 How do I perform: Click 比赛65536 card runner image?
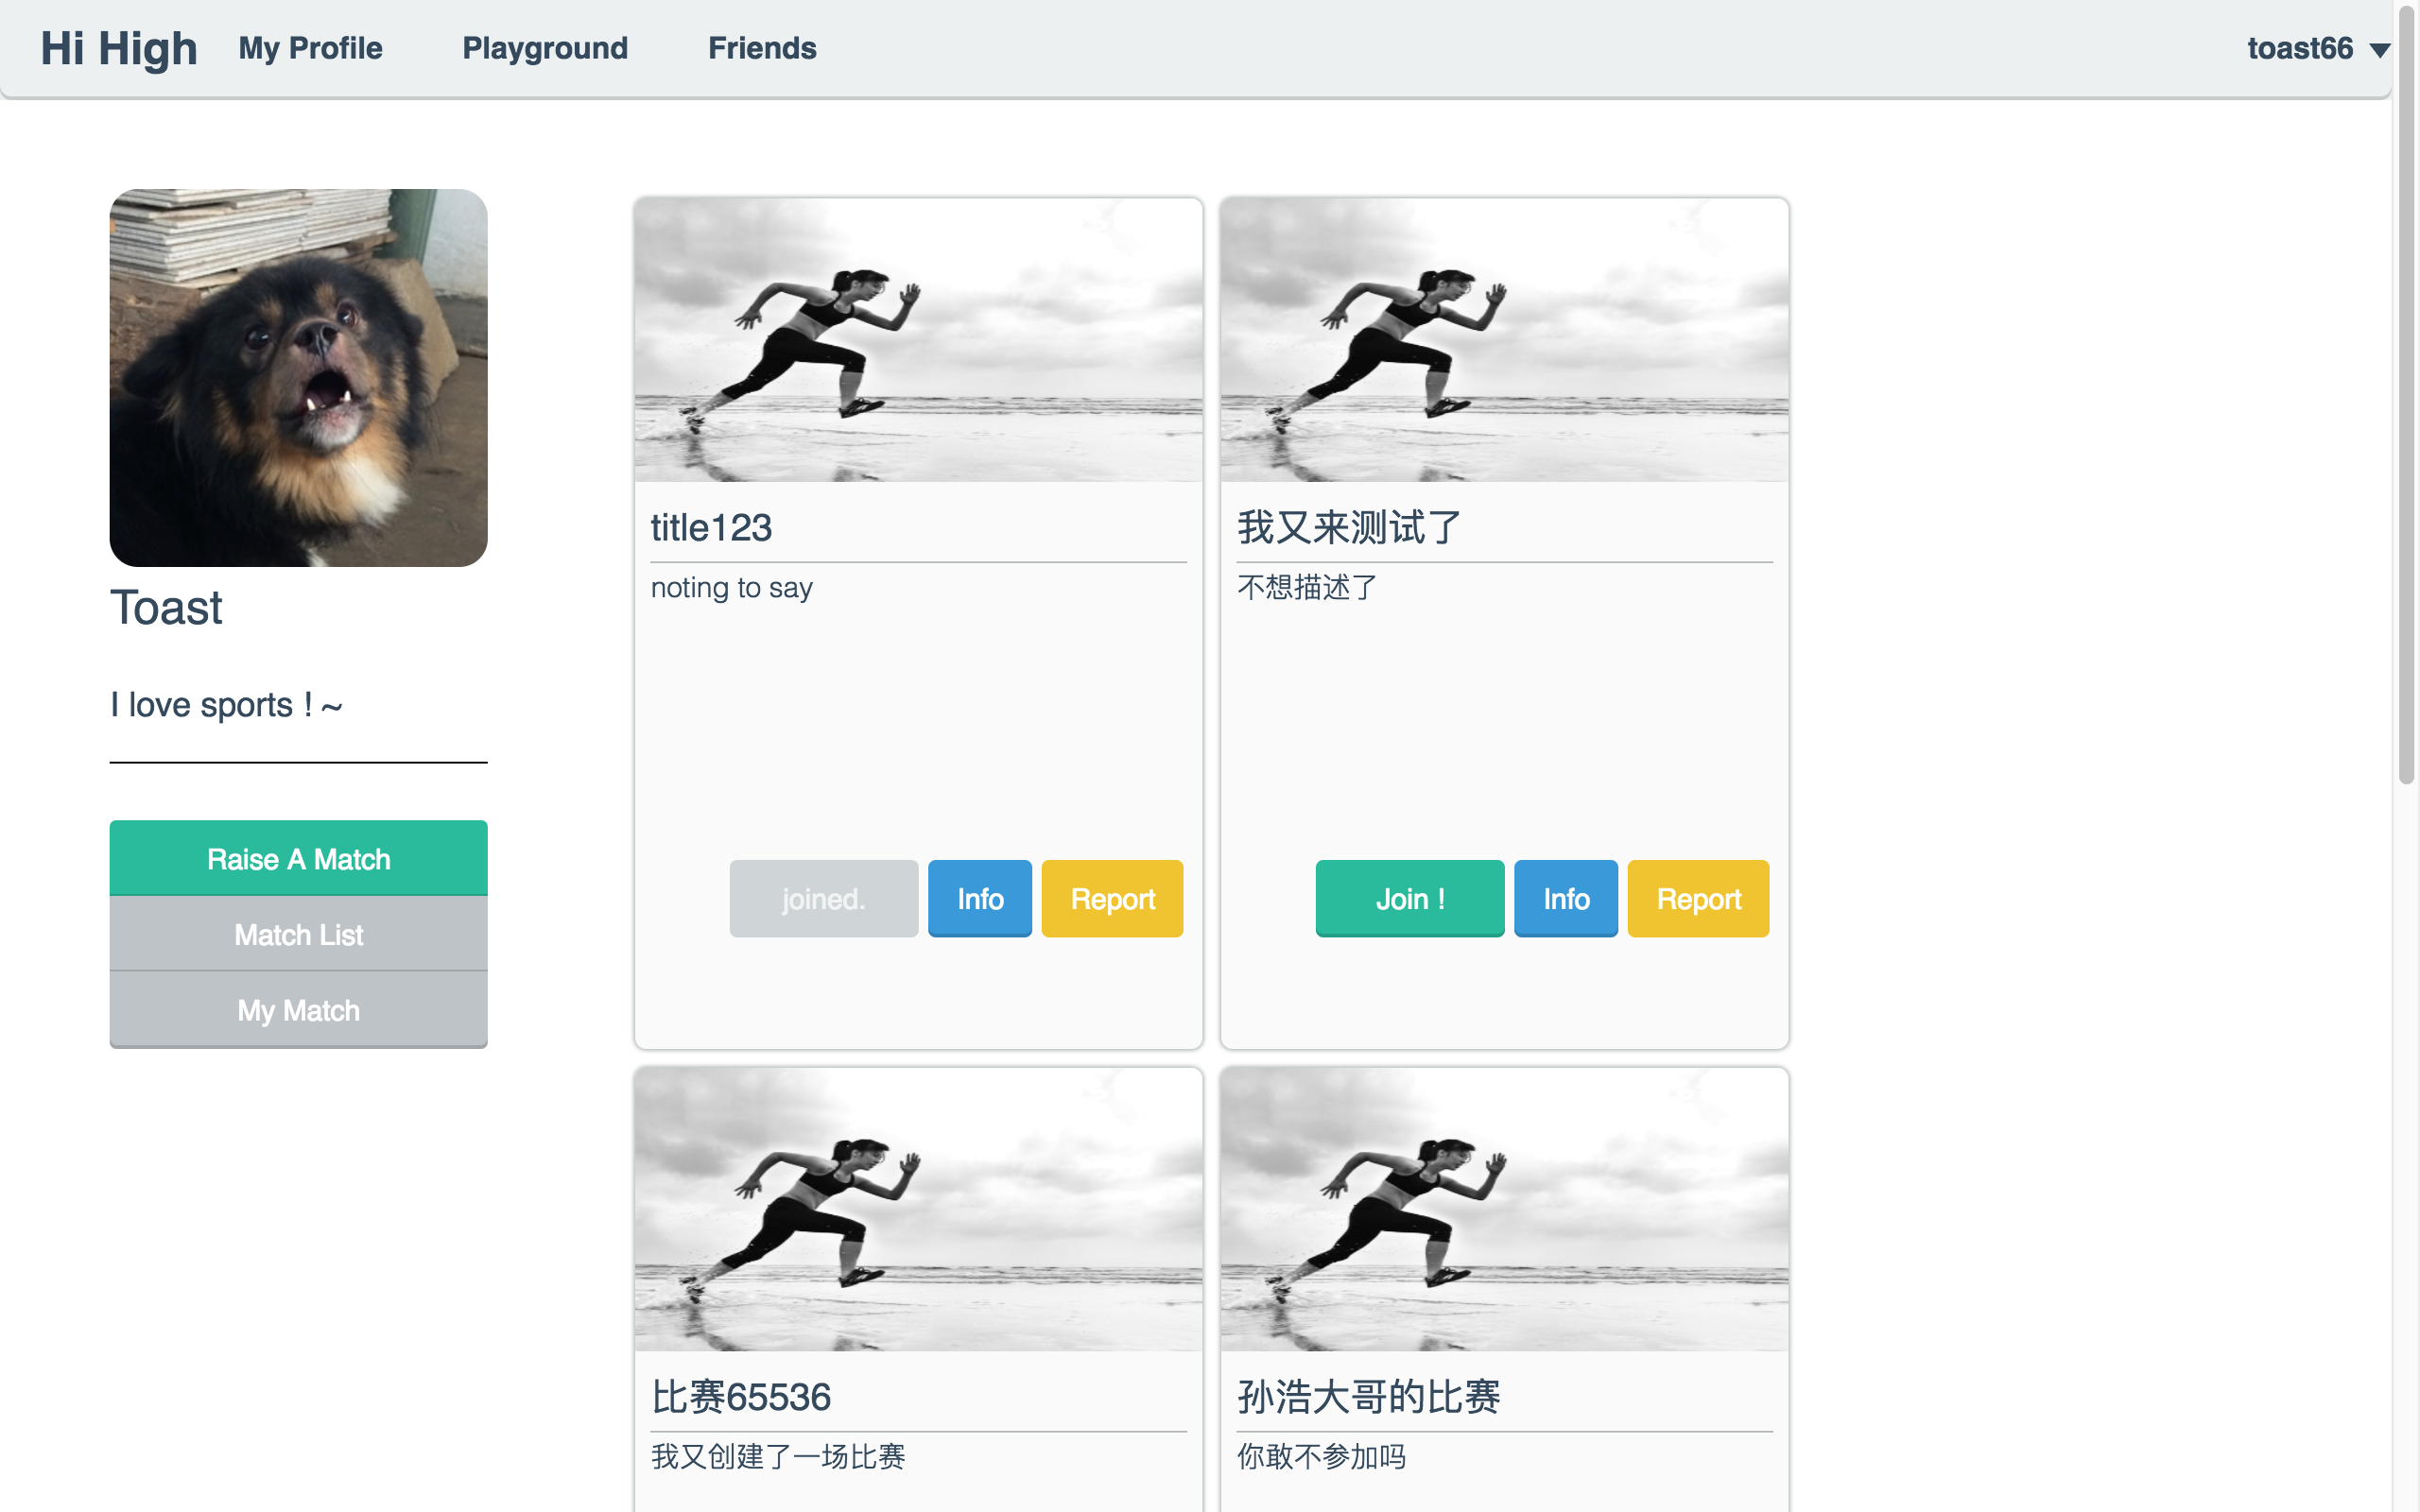click(x=918, y=1209)
